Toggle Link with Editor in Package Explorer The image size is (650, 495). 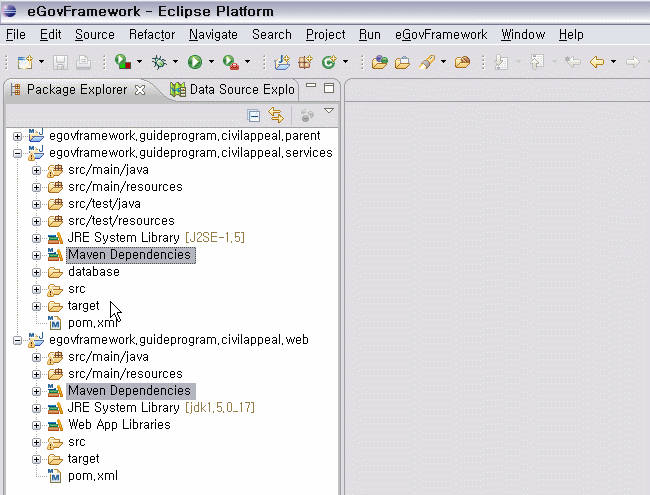274,115
